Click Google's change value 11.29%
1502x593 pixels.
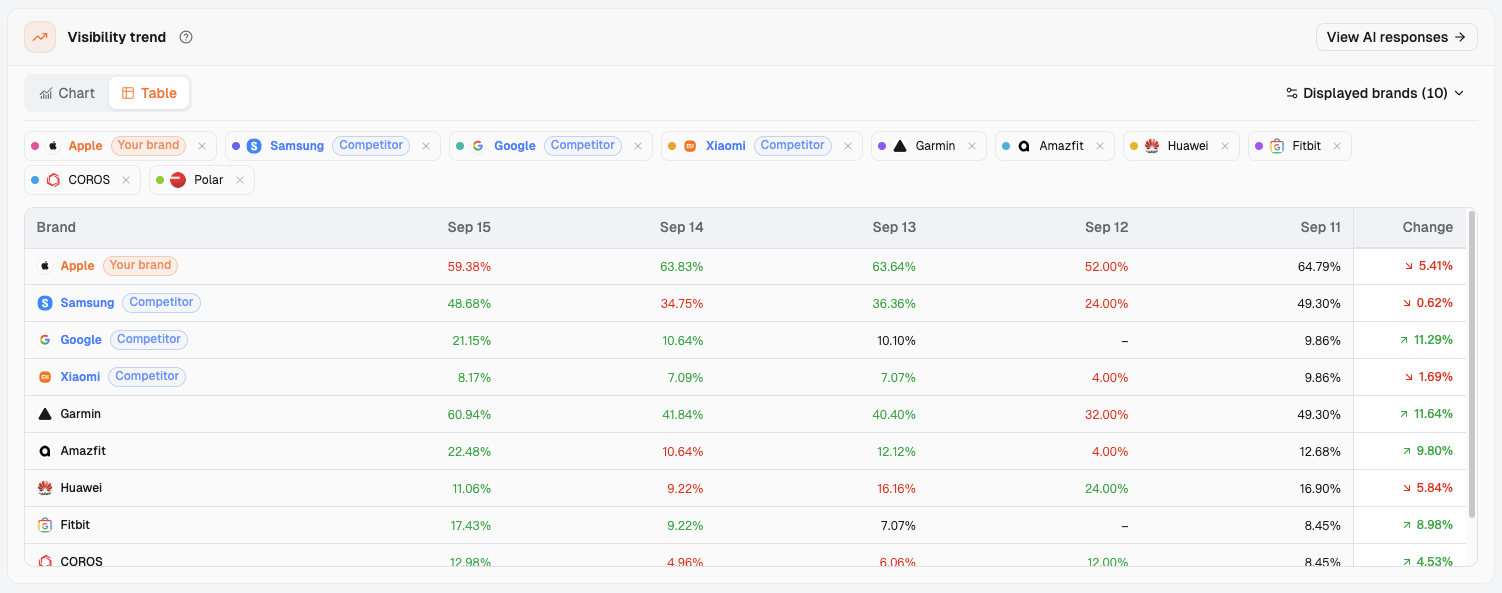click(x=1426, y=340)
